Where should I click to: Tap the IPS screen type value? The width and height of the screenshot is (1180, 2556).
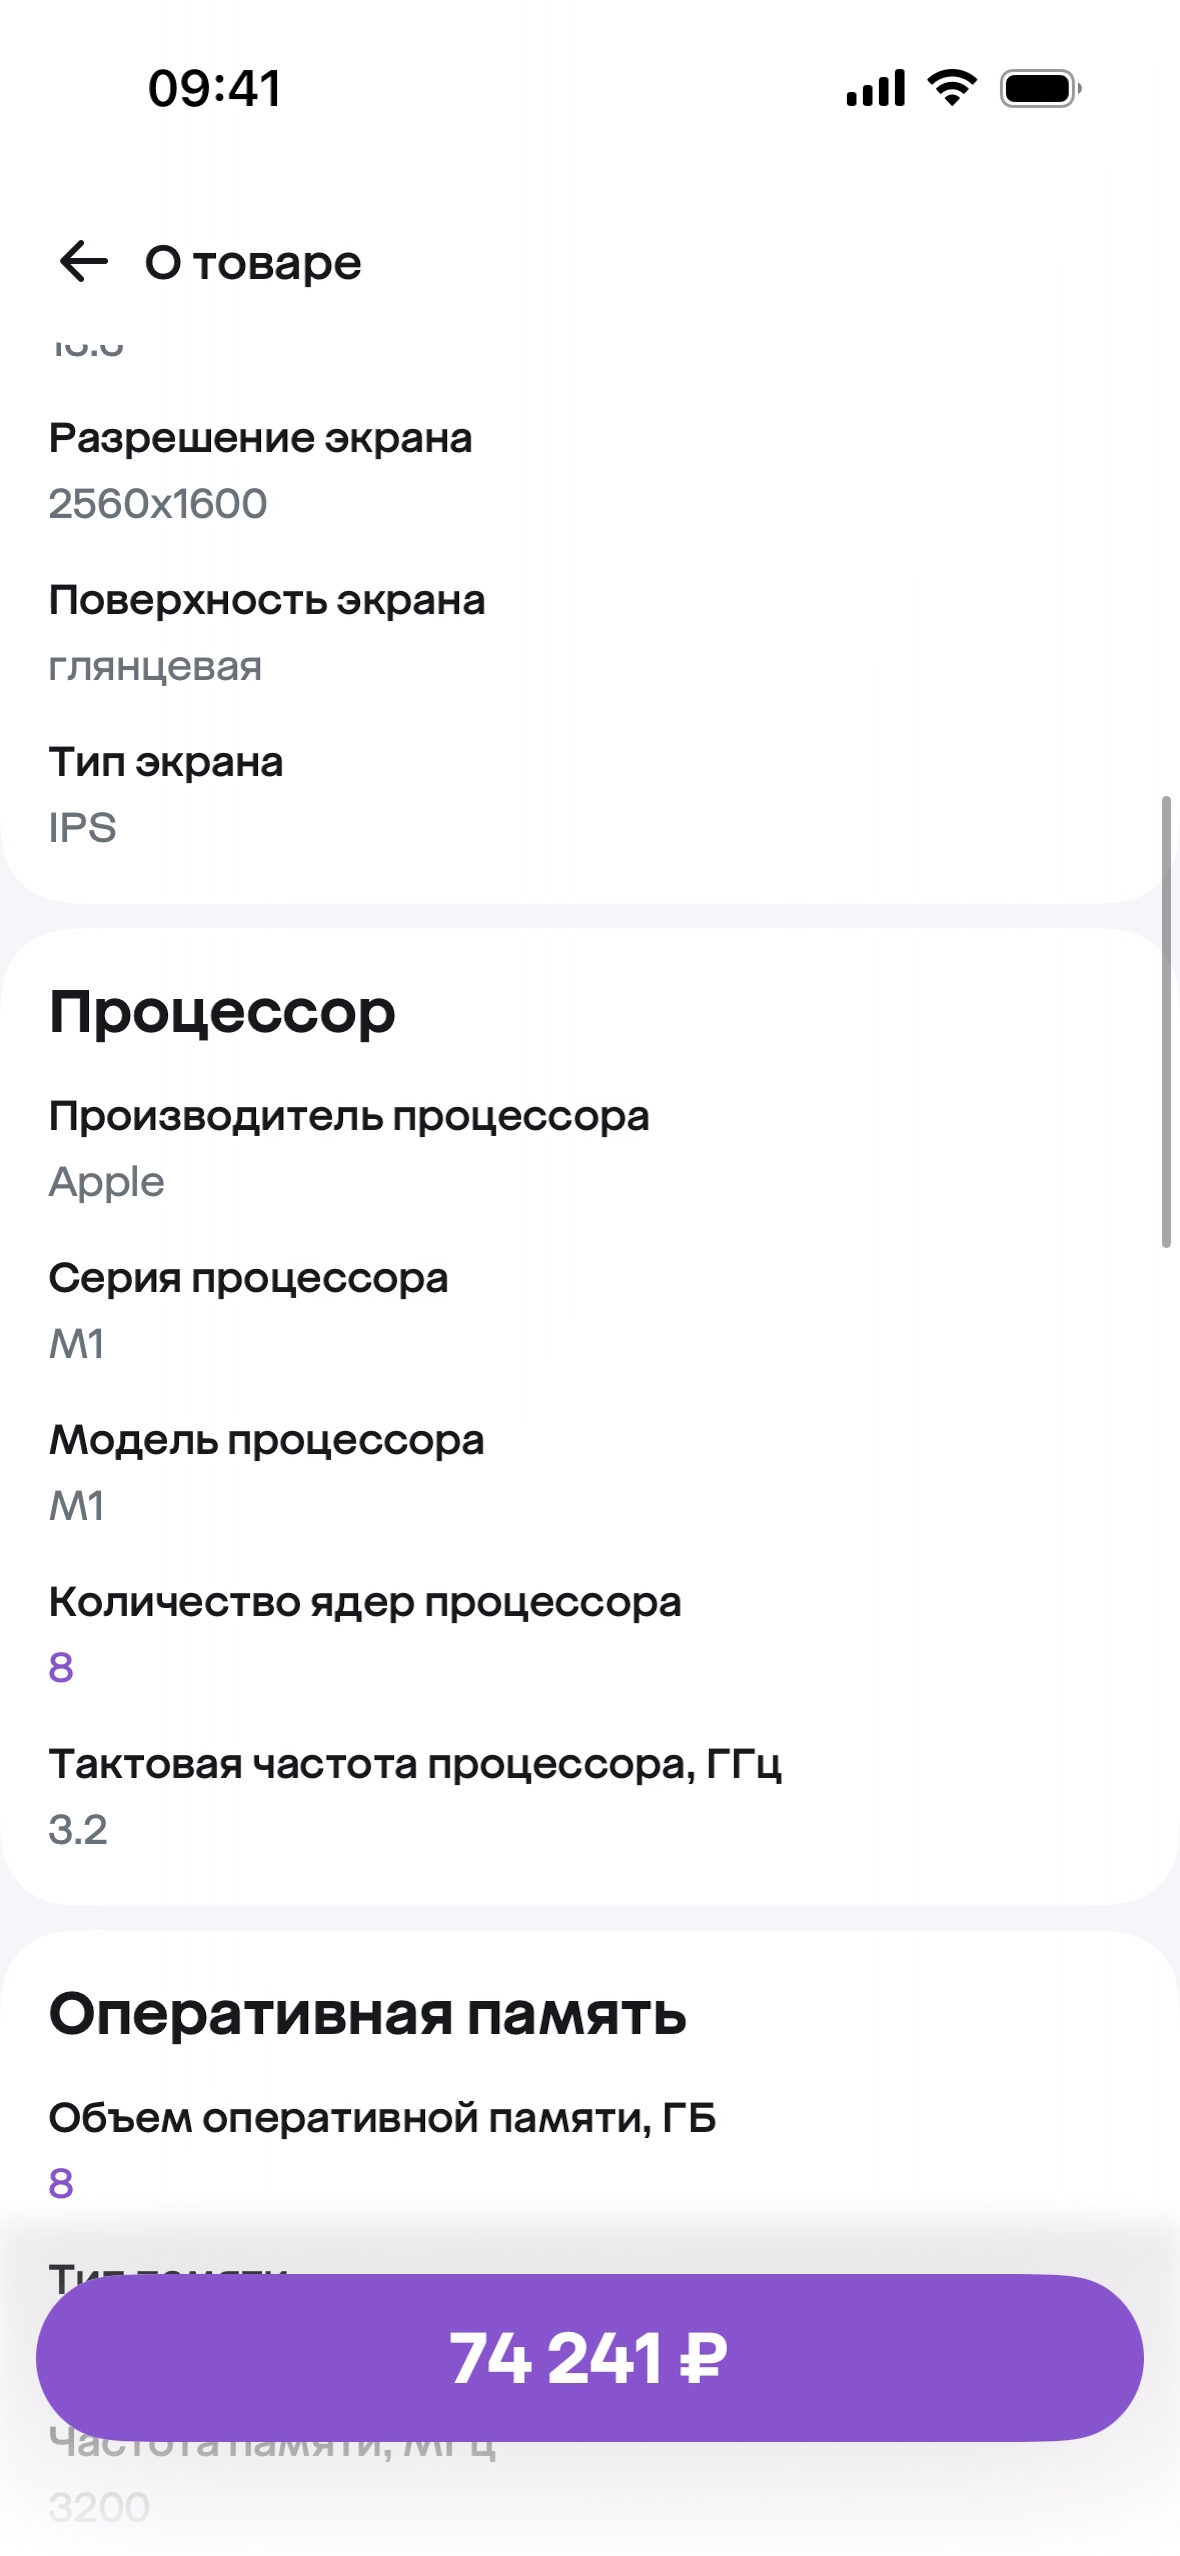[83, 828]
